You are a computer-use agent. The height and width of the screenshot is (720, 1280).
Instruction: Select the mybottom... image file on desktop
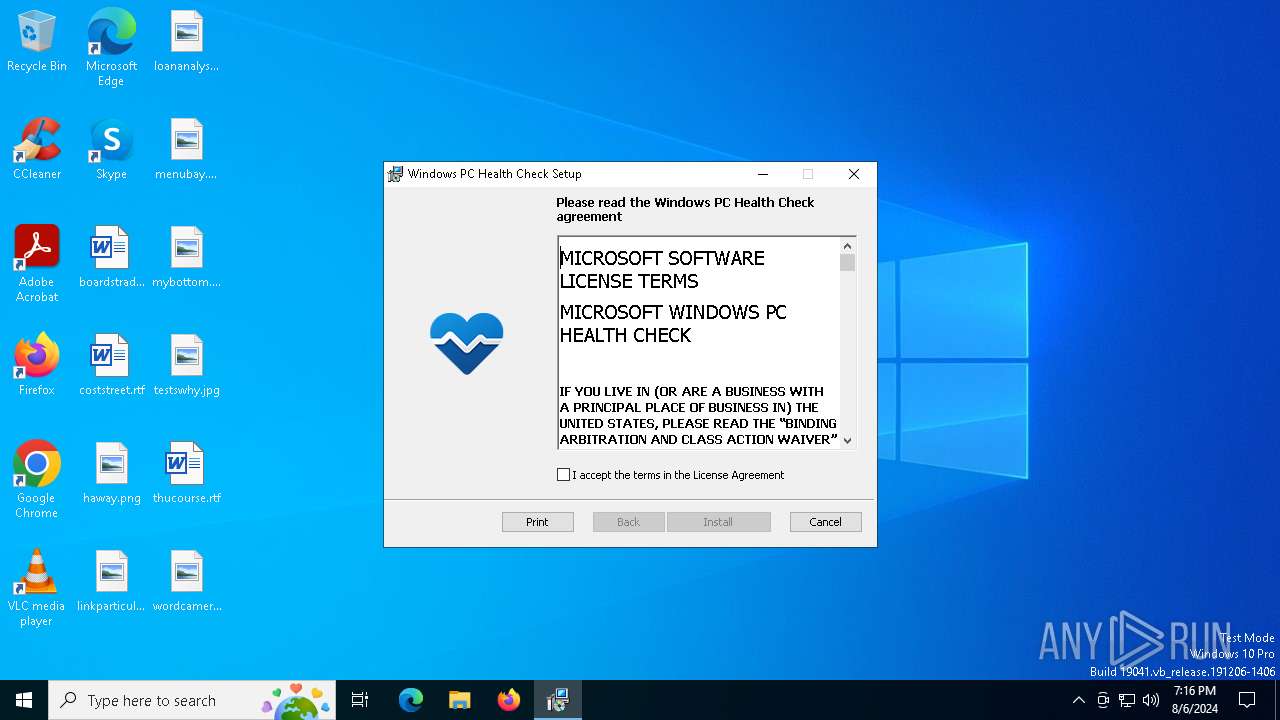click(x=187, y=258)
